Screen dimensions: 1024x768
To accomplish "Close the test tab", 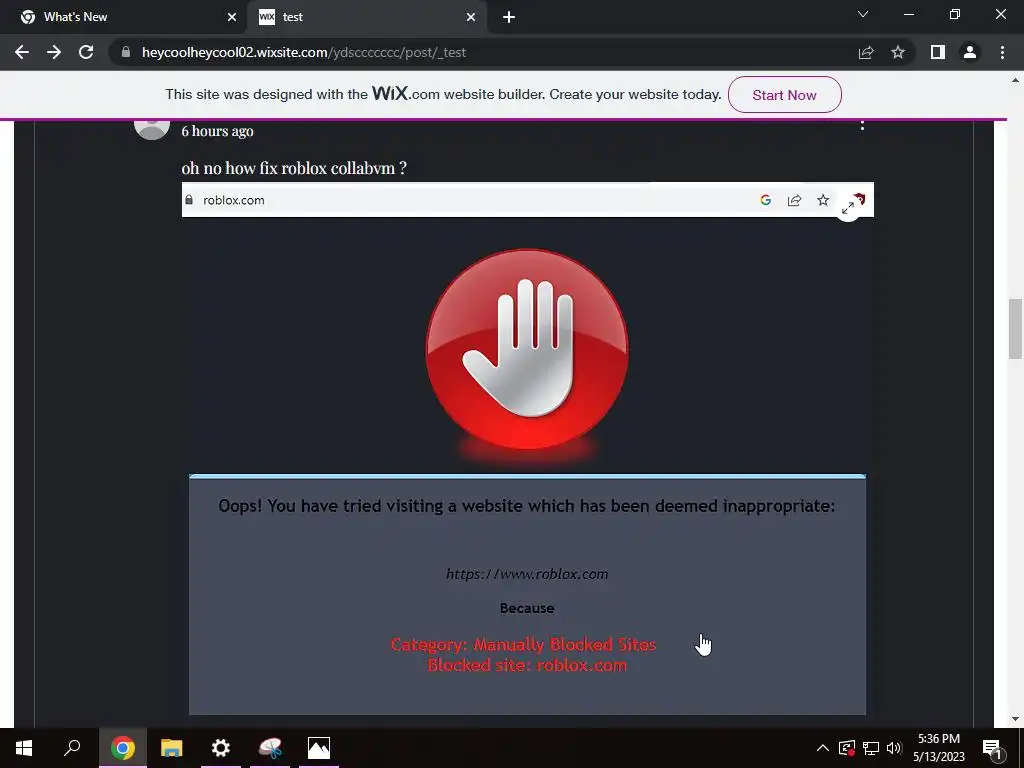I will (x=471, y=17).
